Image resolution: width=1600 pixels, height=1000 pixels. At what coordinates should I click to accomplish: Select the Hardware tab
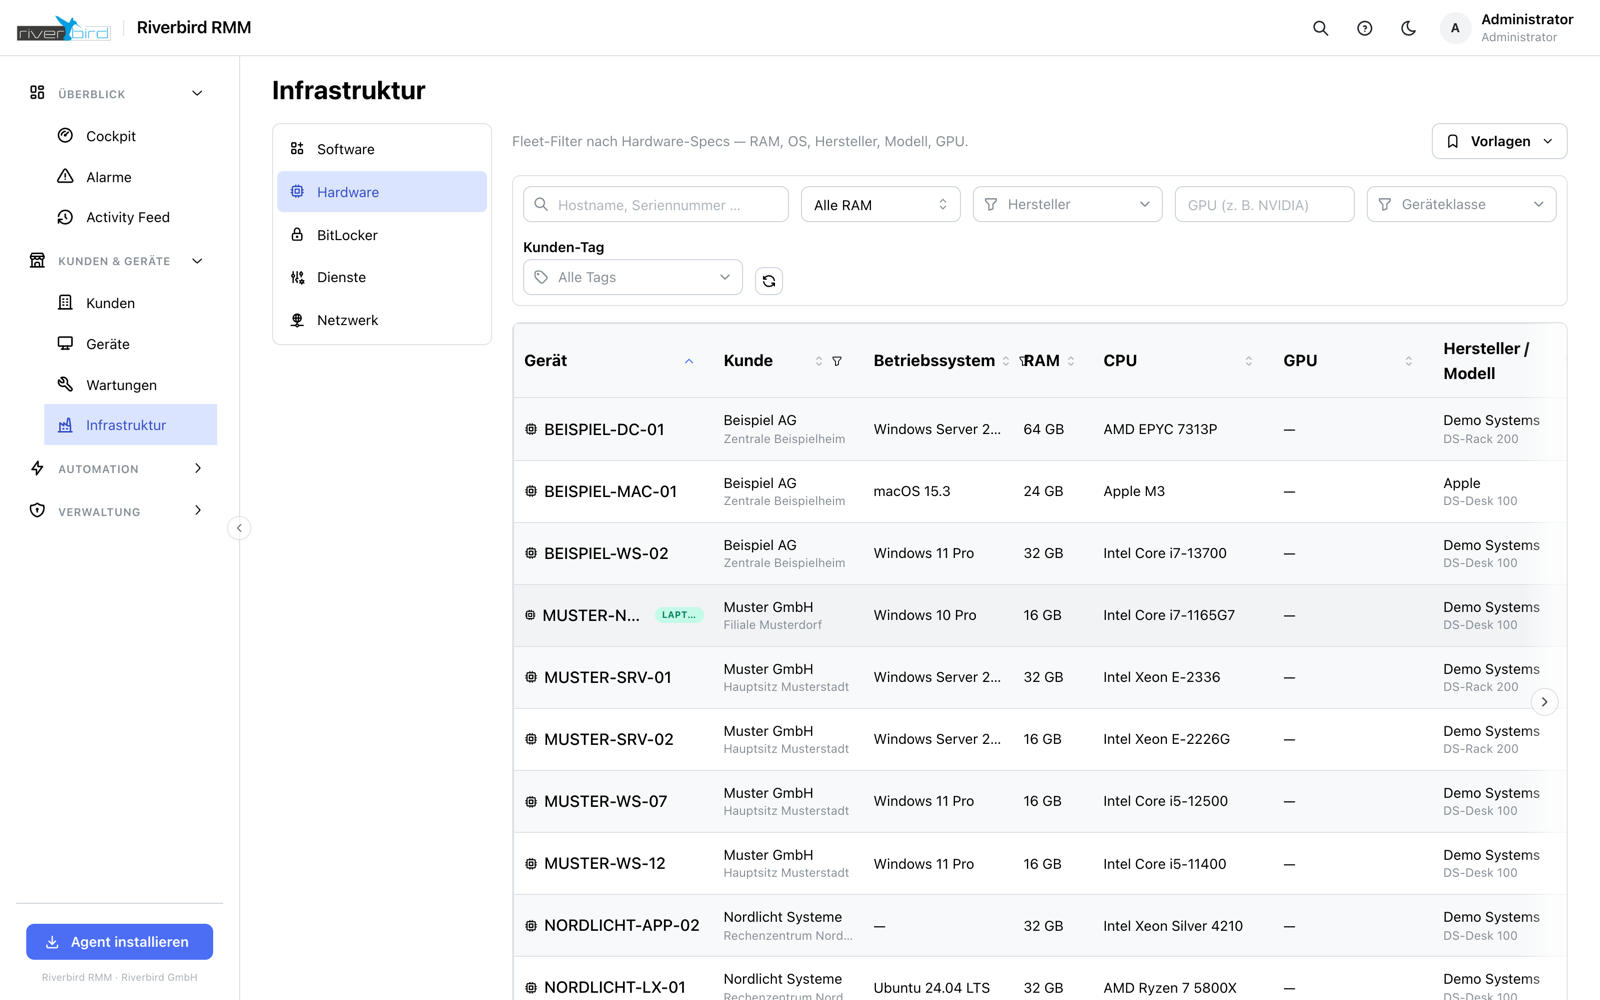[382, 192]
